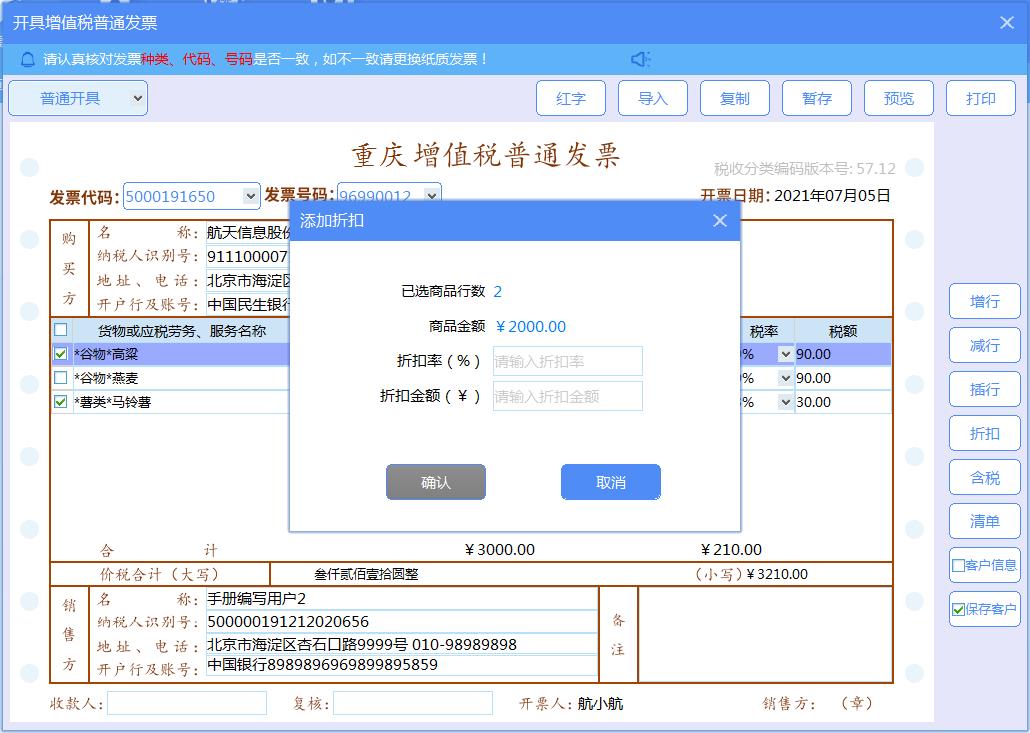
Task: Click the bell notification icon
Action: click(26, 58)
